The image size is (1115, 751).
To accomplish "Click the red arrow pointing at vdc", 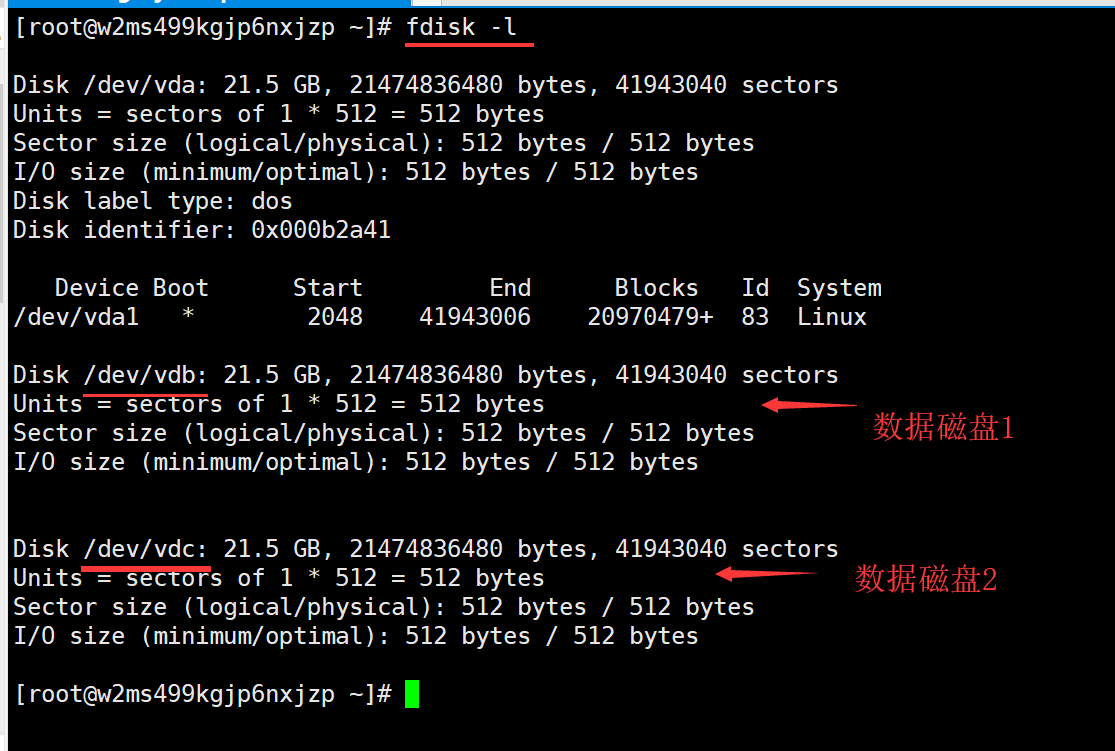I will [767, 573].
